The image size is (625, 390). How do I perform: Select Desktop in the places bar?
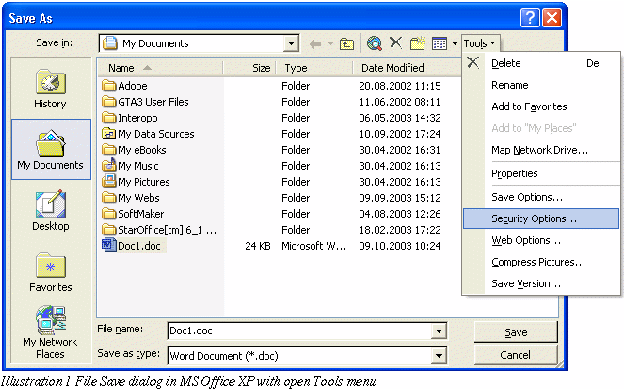pyautogui.click(x=51, y=210)
